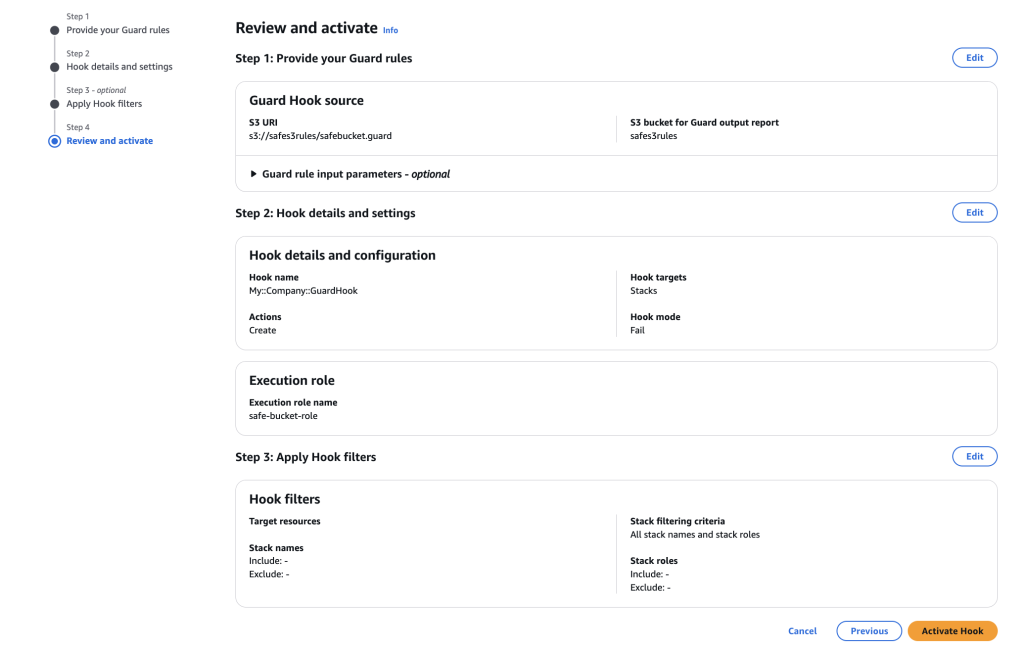
Task: Cancel the Guard Hook setup
Action: [801, 630]
